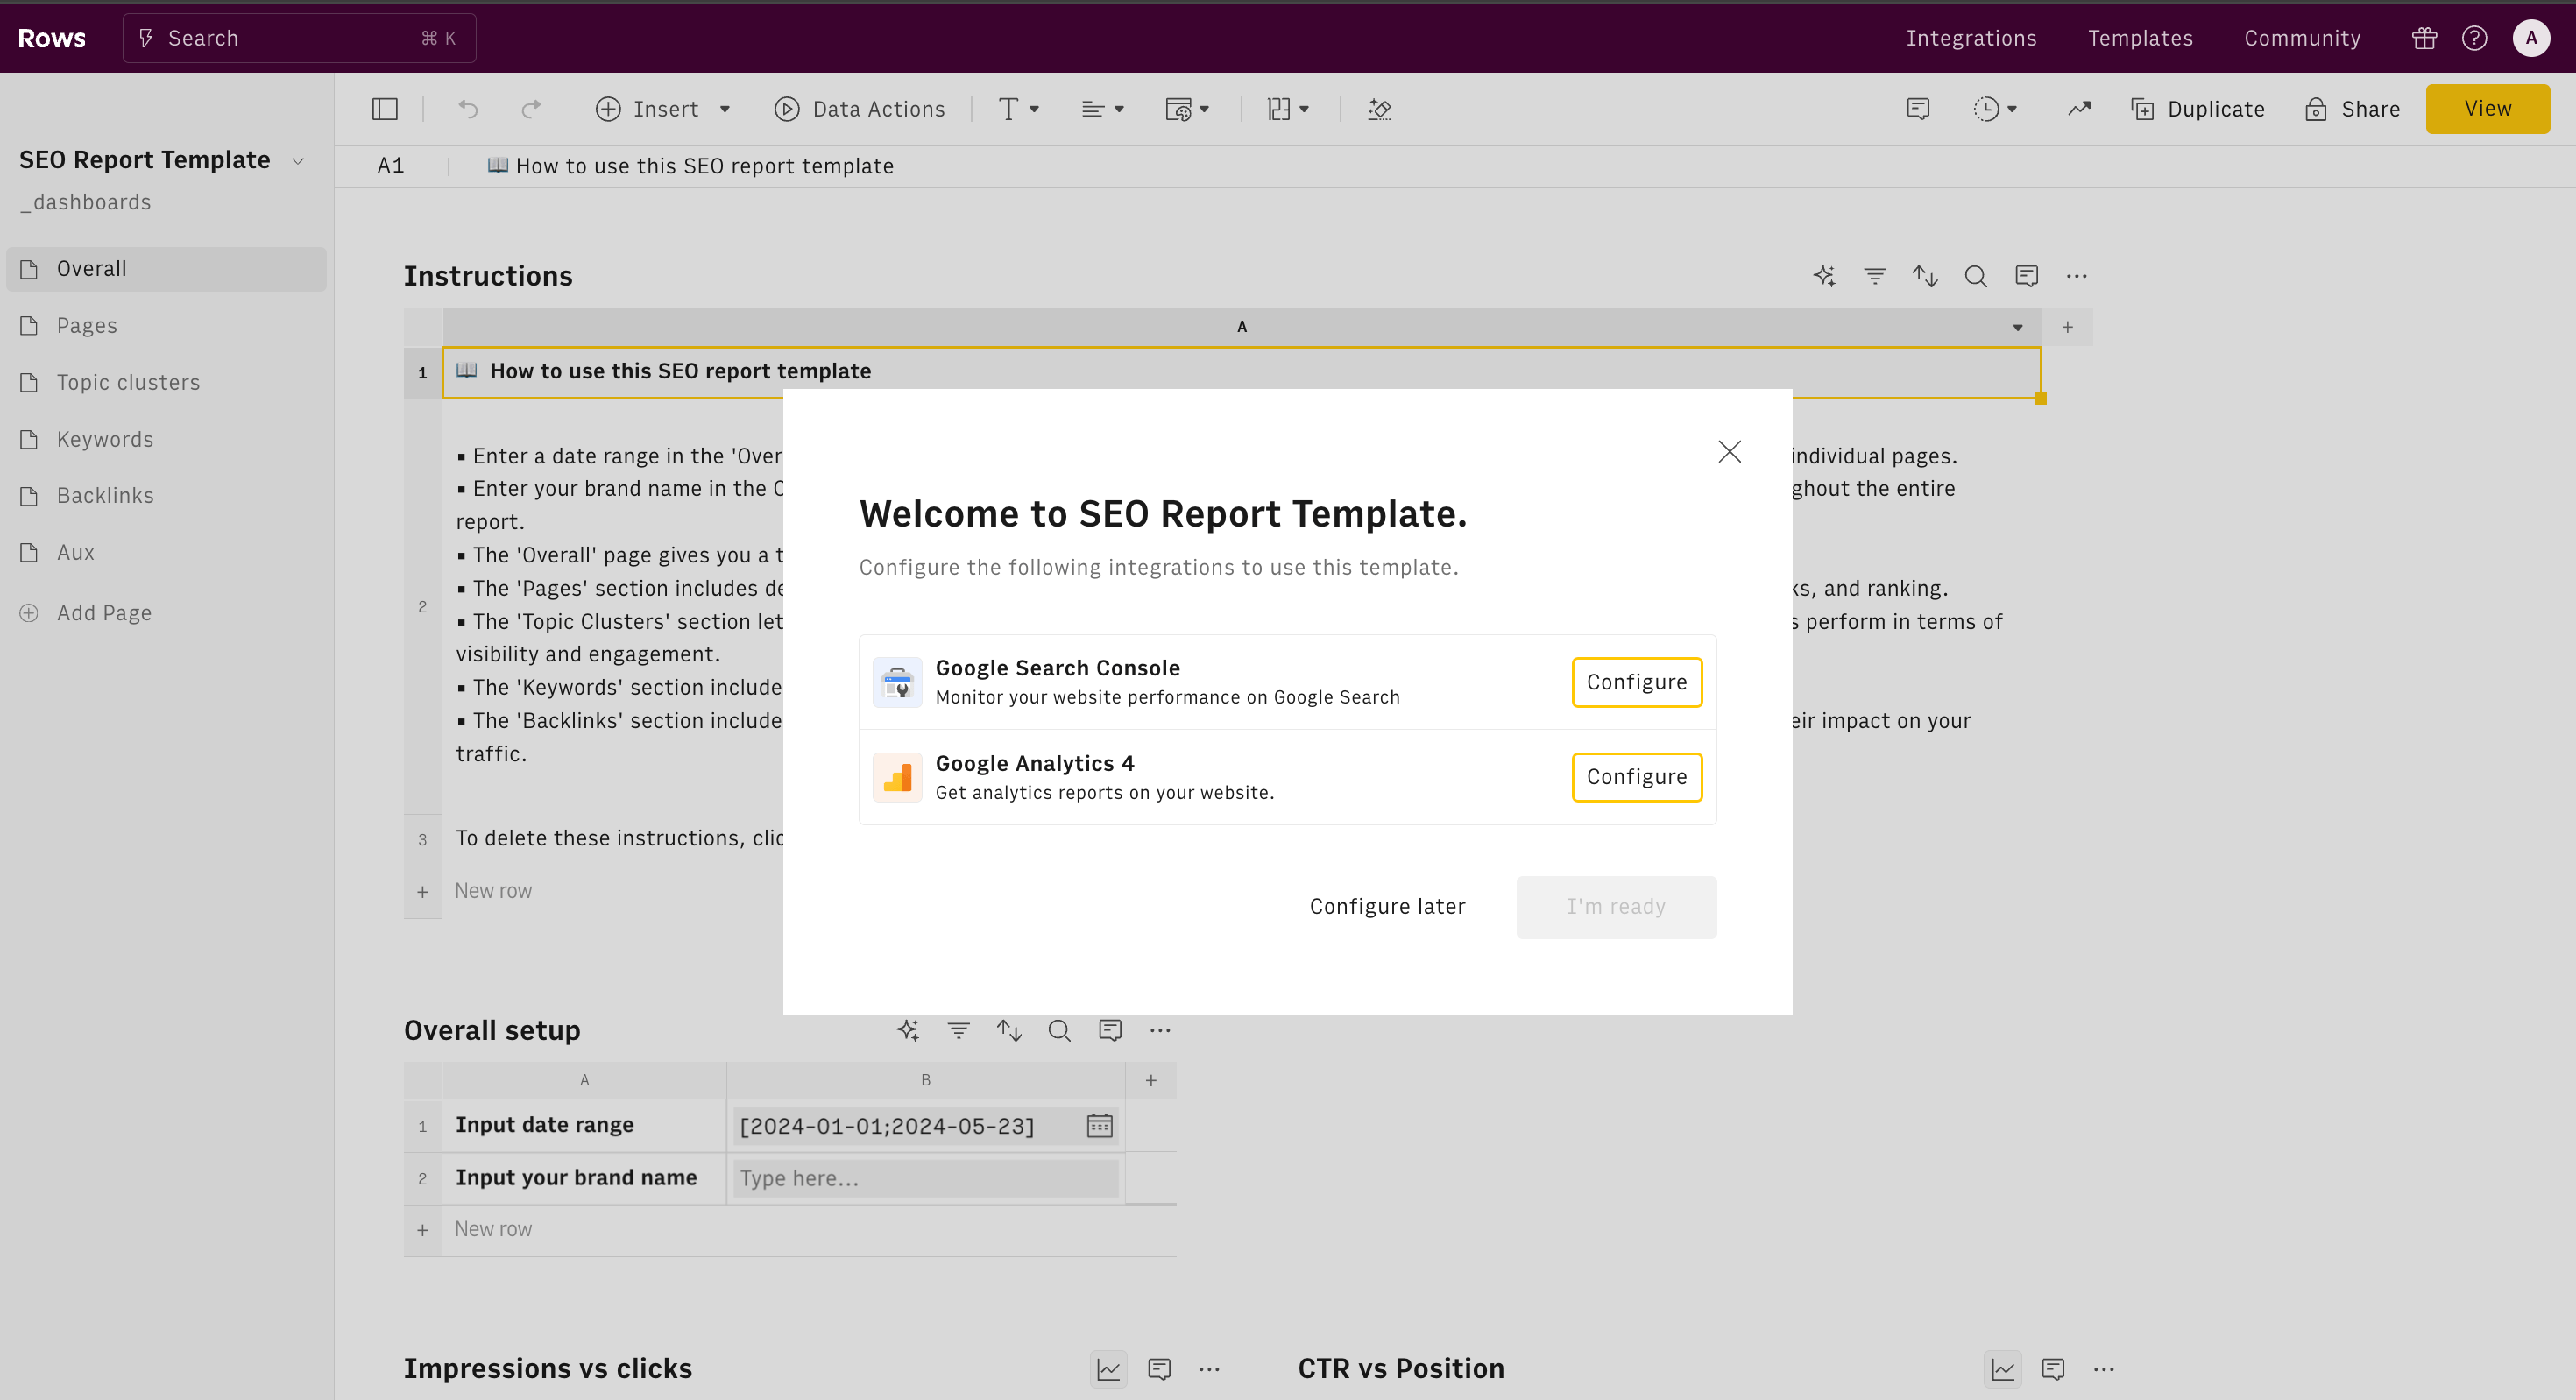Click sort arrows icon for Instructions table
The height and width of the screenshot is (1400, 2576).
(1925, 276)
